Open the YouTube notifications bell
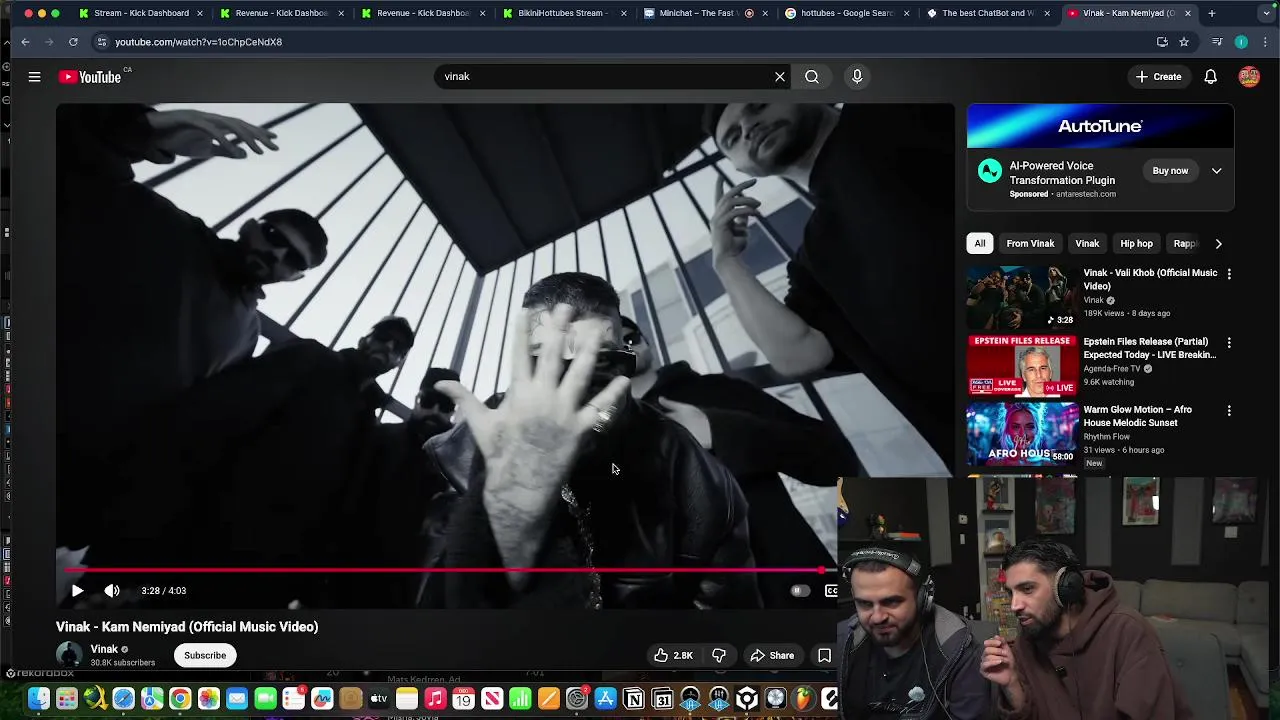 coord(1210,77)
